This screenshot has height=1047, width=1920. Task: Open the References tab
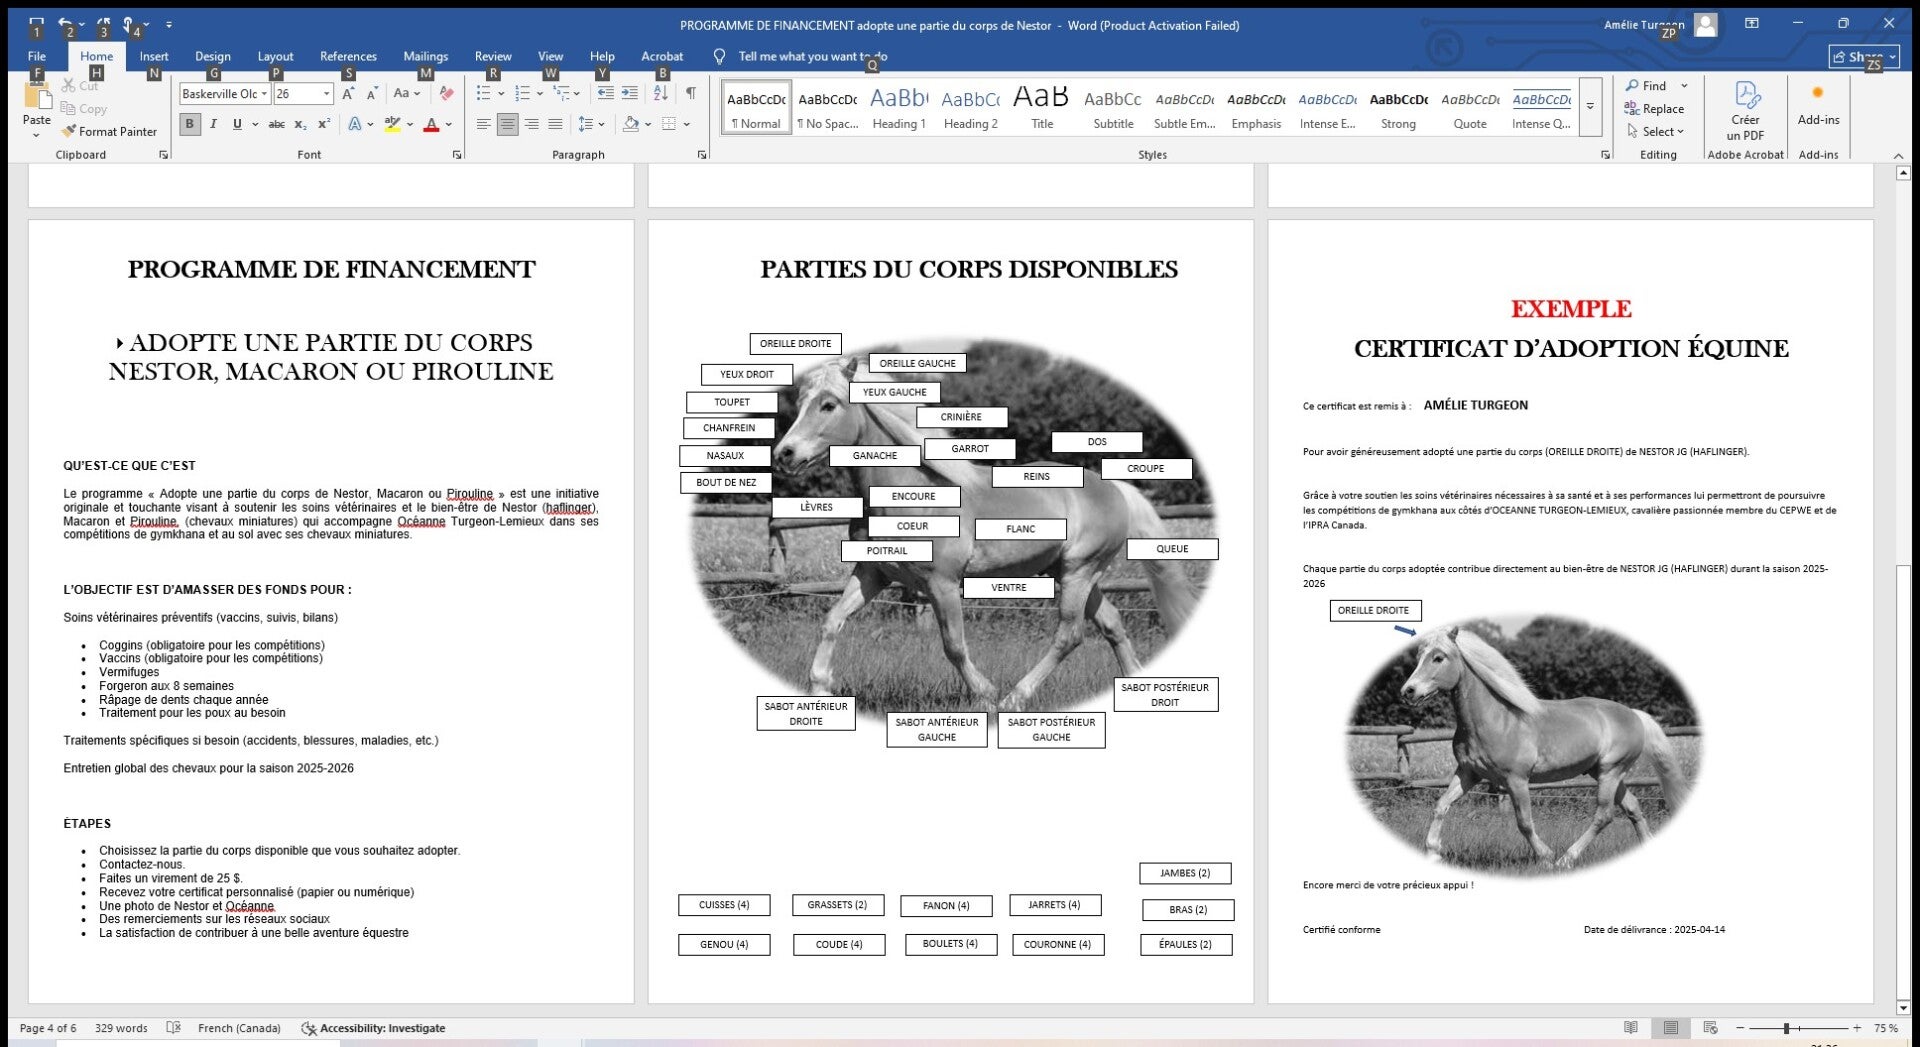click(x=348, y=56)
